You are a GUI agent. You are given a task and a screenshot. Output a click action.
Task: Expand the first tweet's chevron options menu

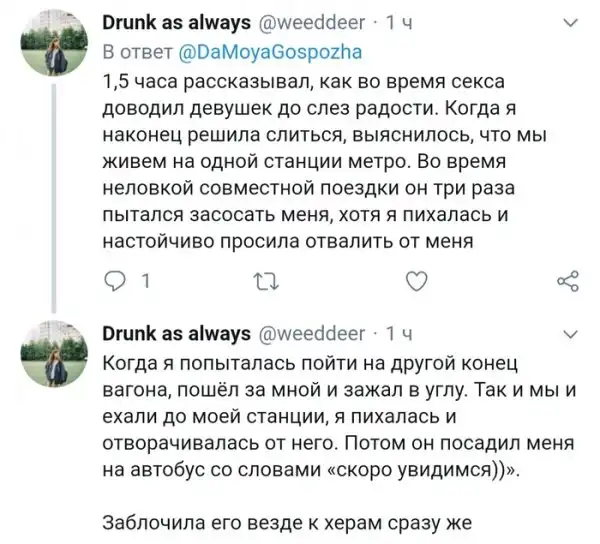pos(570,25)
